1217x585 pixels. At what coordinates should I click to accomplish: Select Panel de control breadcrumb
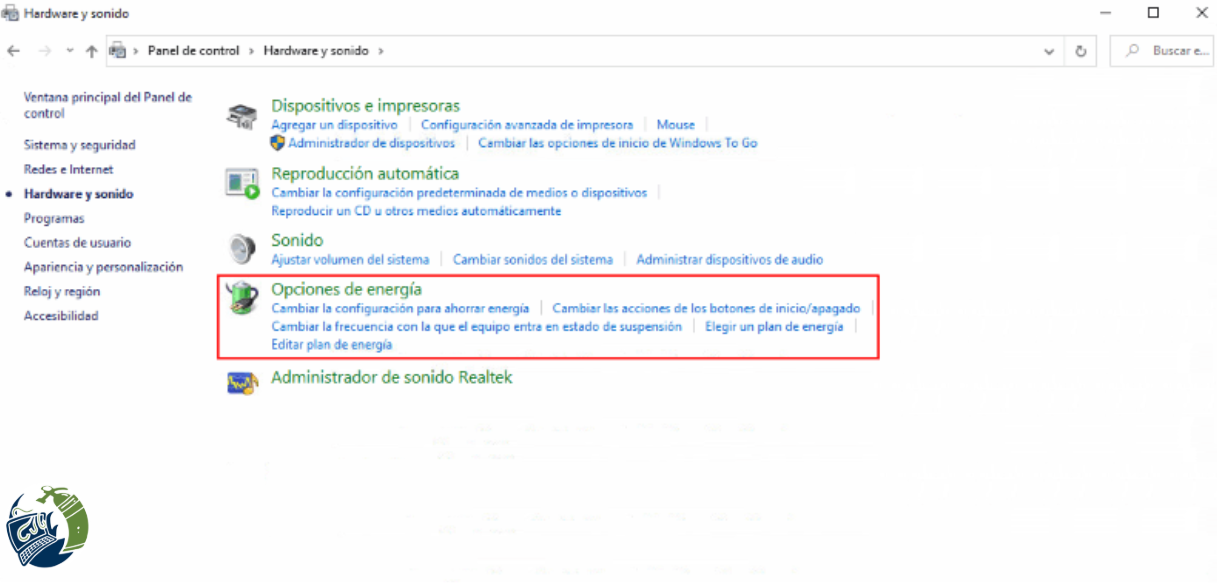tap(193, 51)
